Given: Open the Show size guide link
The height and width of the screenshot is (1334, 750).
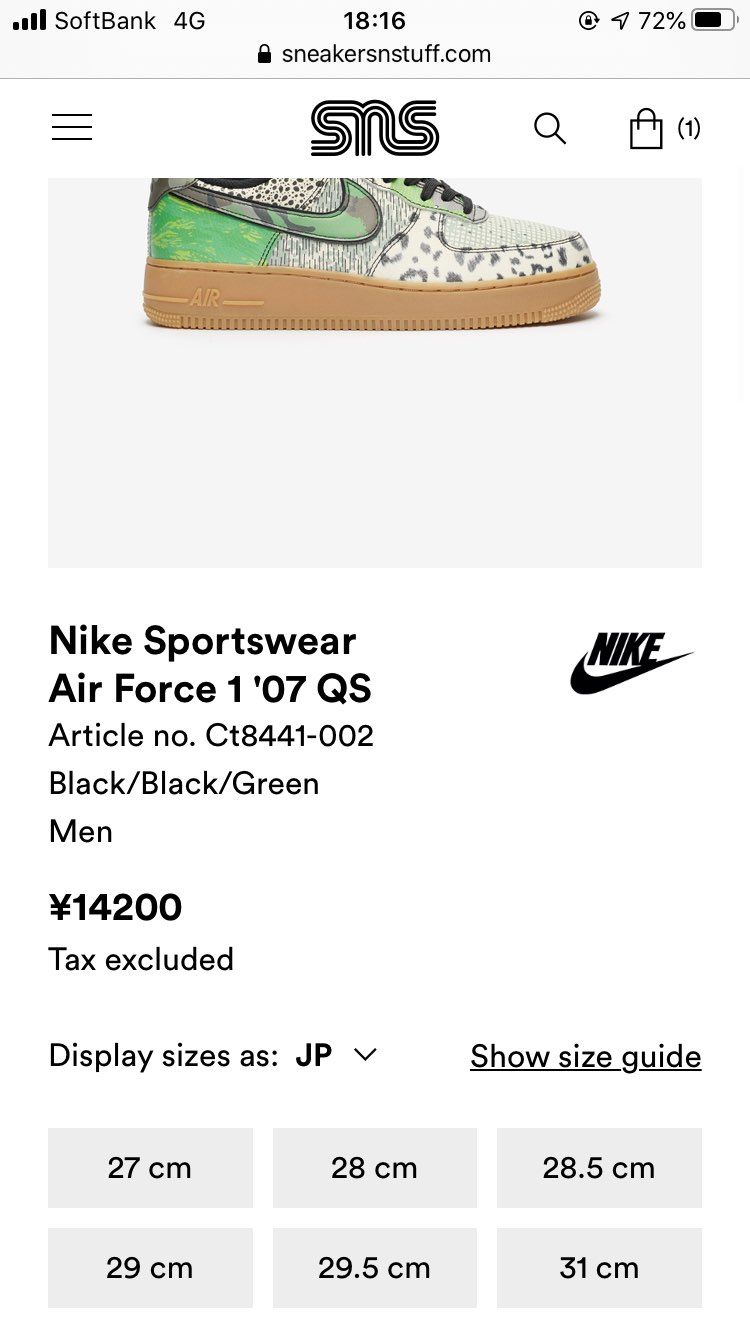Looking at the screenshot, I should (586, 1056).
